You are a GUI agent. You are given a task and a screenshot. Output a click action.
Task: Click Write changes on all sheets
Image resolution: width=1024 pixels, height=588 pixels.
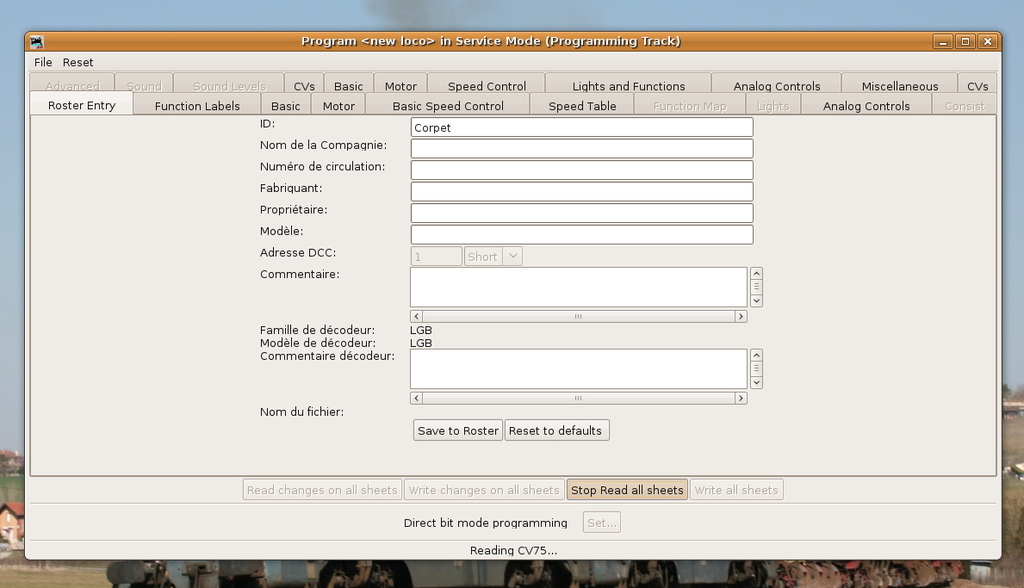484,490
